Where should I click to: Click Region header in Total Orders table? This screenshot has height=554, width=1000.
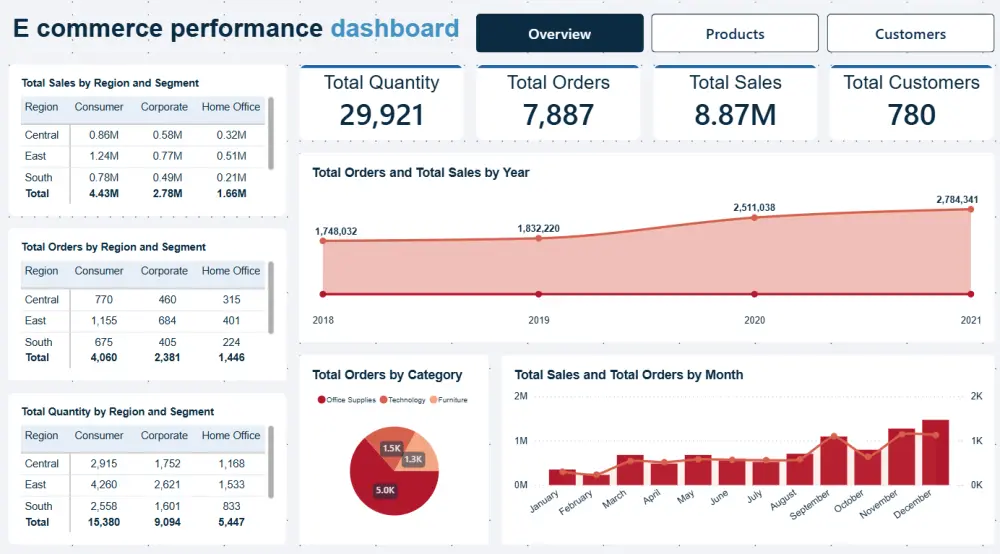point(41,271)
